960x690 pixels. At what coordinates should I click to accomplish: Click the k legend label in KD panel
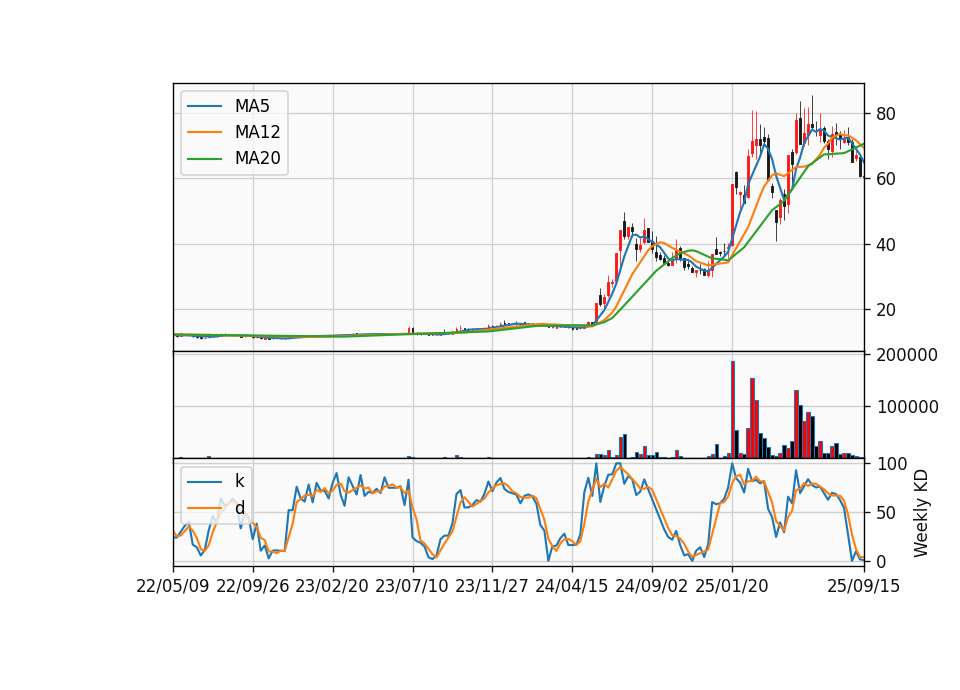pyautogui.click(x=239, y=481)
